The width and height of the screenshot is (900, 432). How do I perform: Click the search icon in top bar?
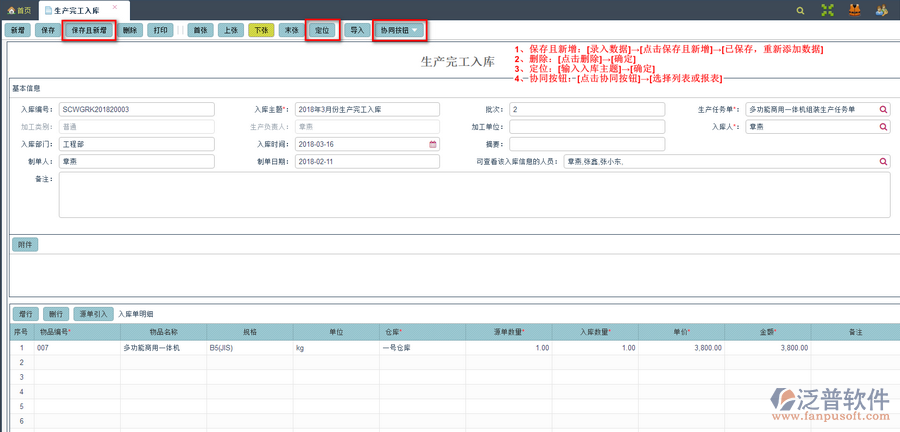tap(800, 10)
